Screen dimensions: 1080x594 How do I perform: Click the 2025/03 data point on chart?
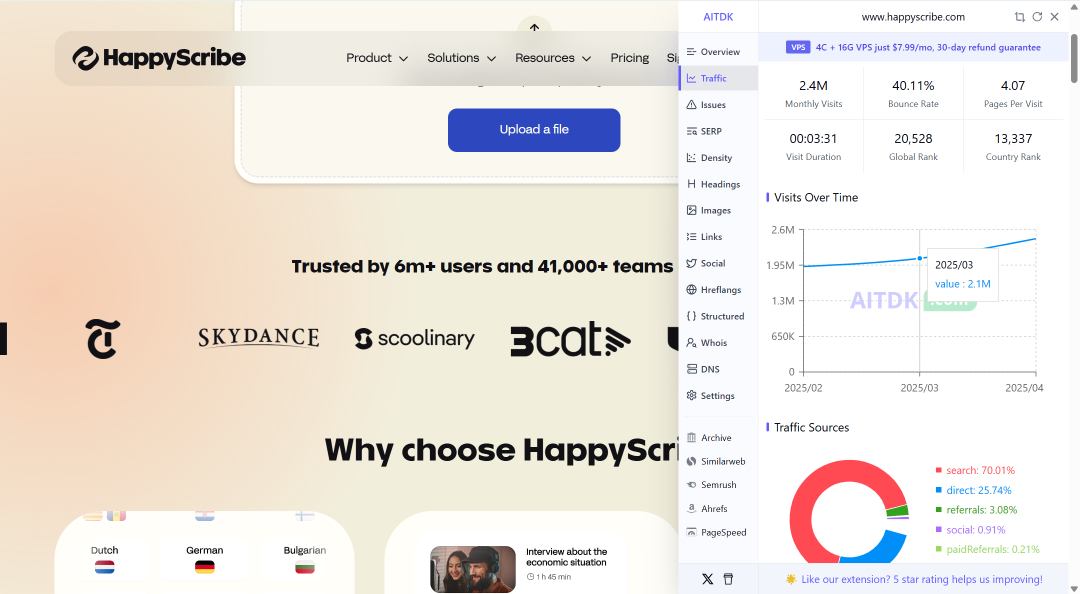click(920, 258)
